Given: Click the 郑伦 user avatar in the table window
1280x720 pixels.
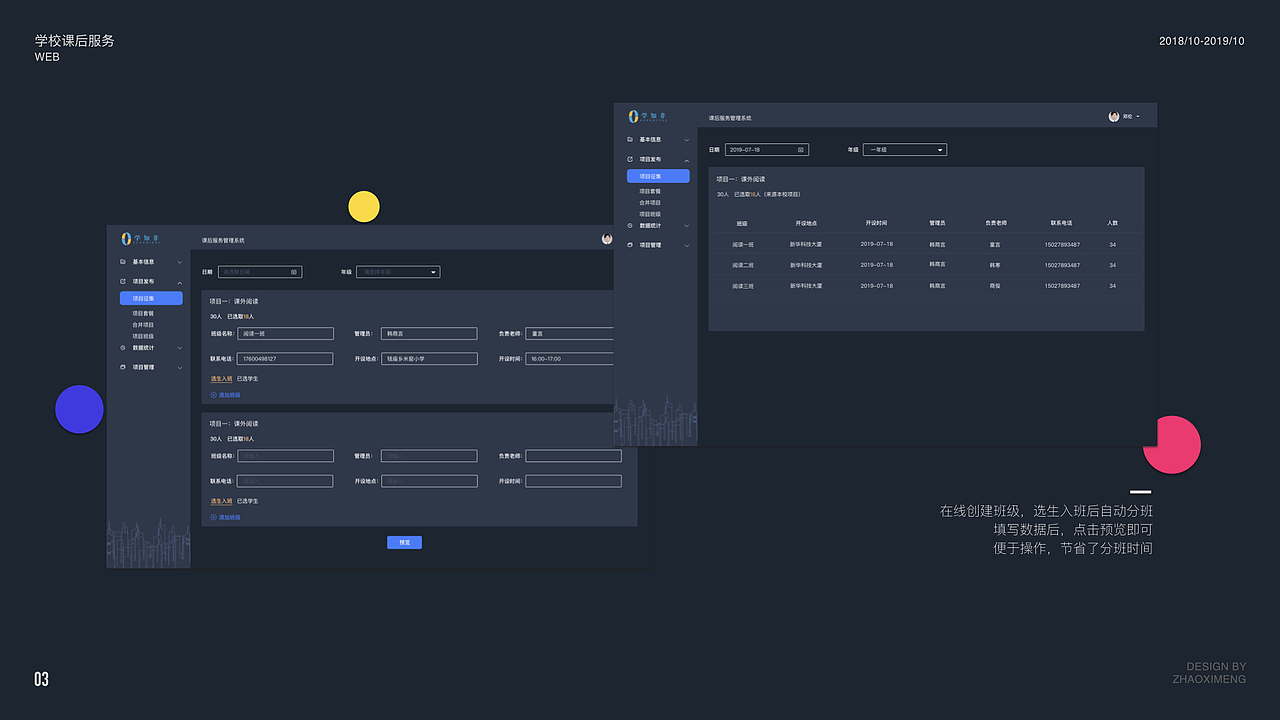Looking at the screenshot, I should 1114,117.
